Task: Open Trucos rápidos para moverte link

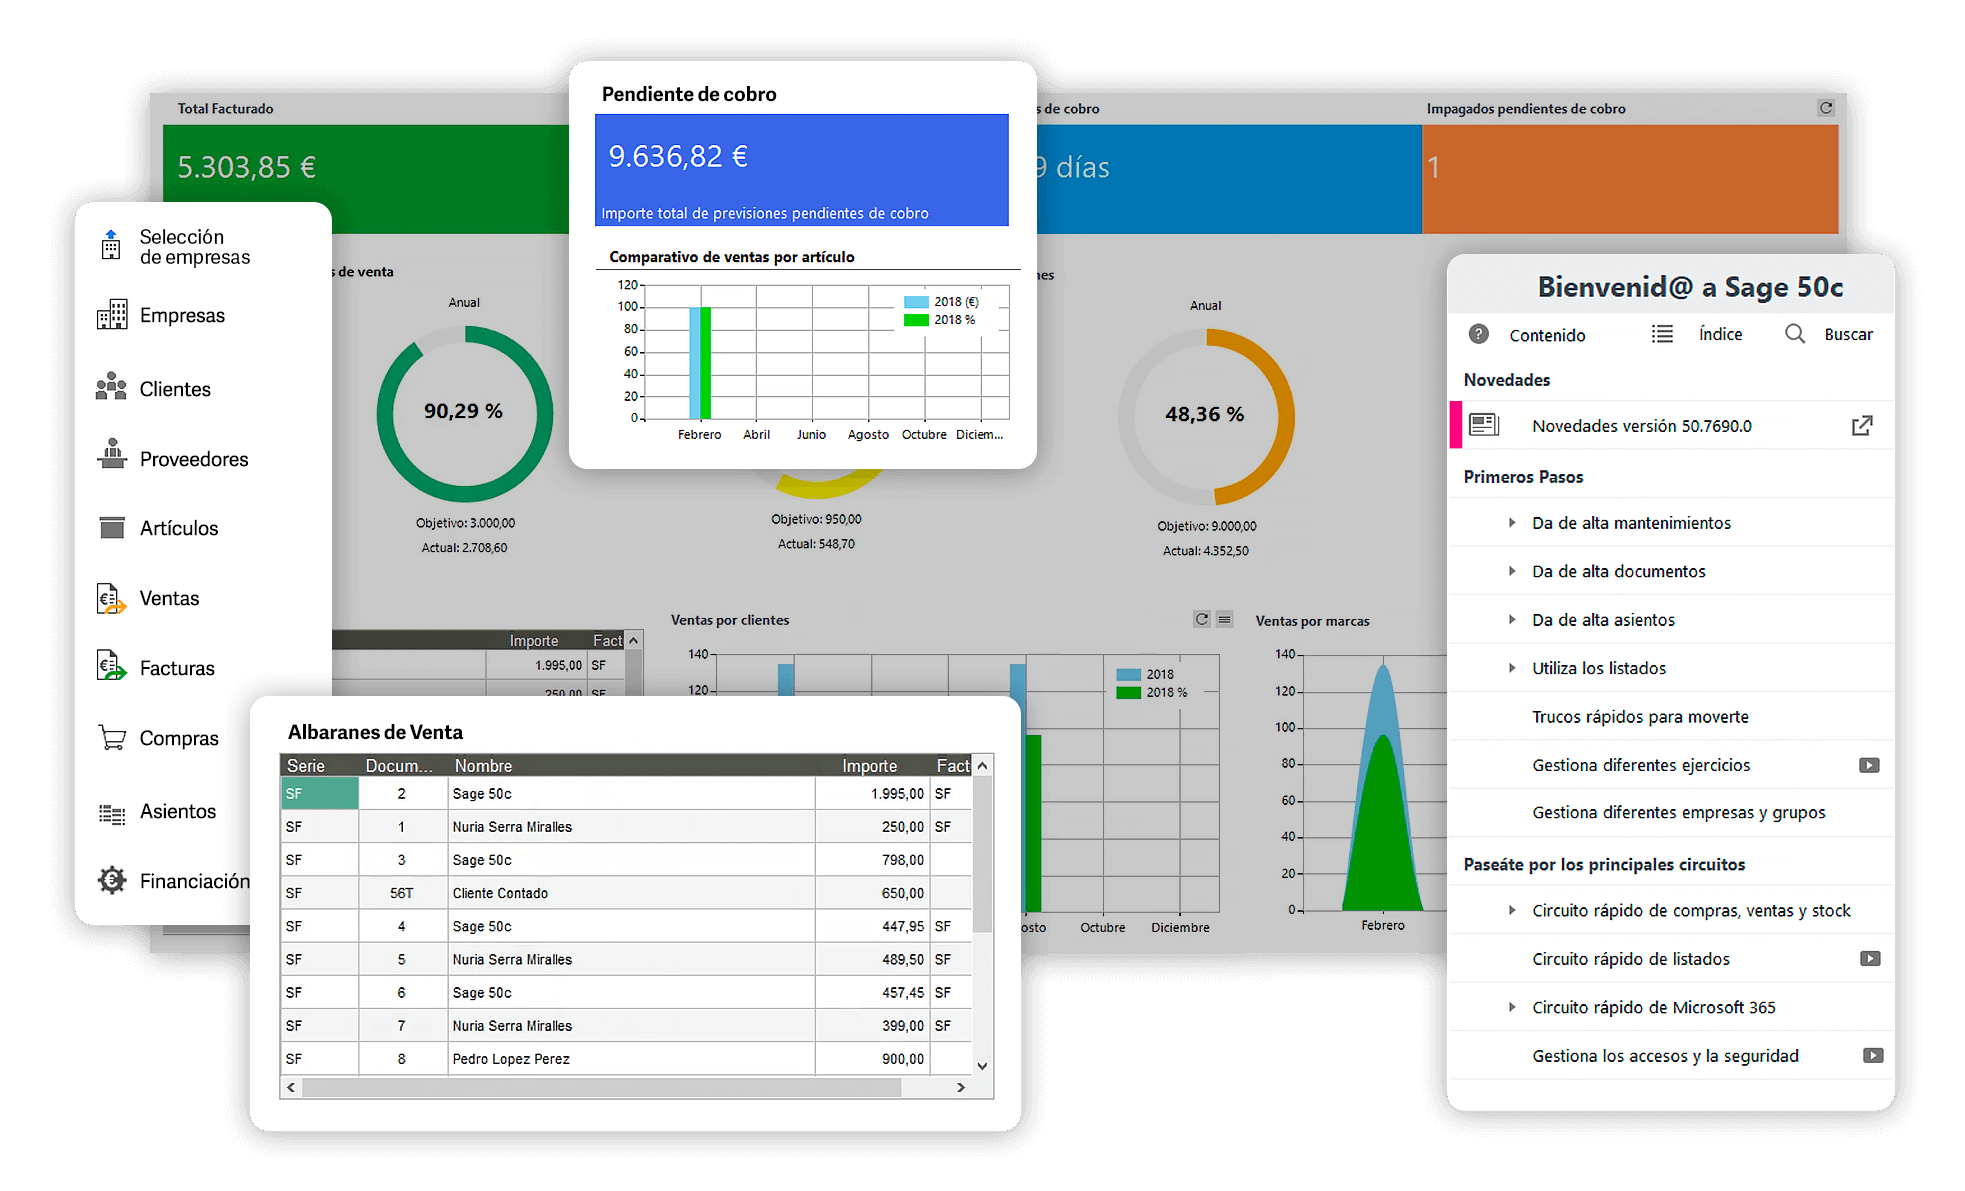Action: [1640, 717]
